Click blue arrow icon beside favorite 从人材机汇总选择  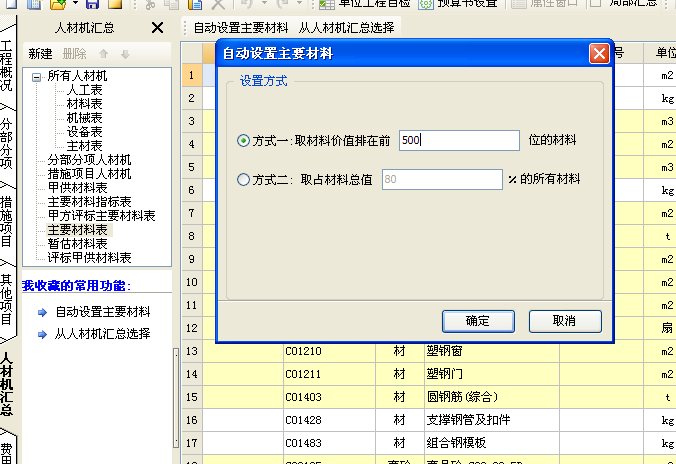click(42, 334)
